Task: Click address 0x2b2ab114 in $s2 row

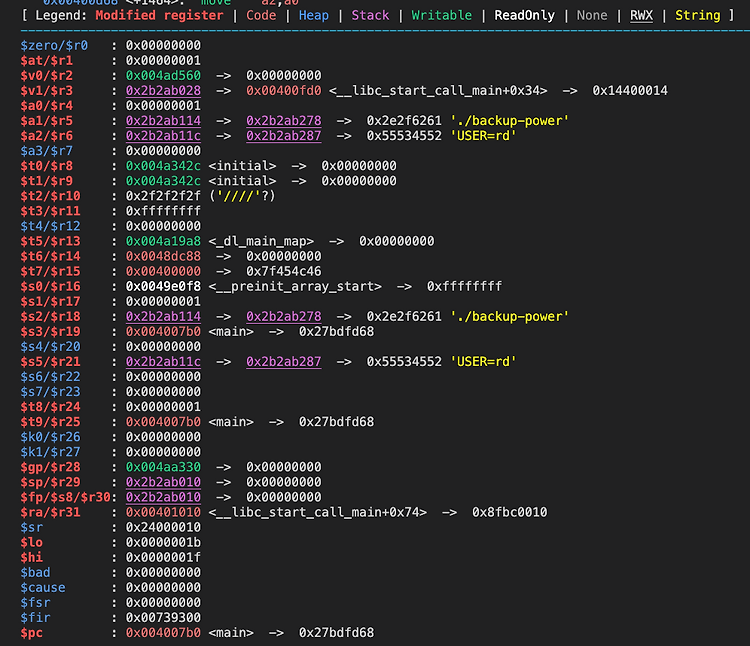Action: coord(163,317)
